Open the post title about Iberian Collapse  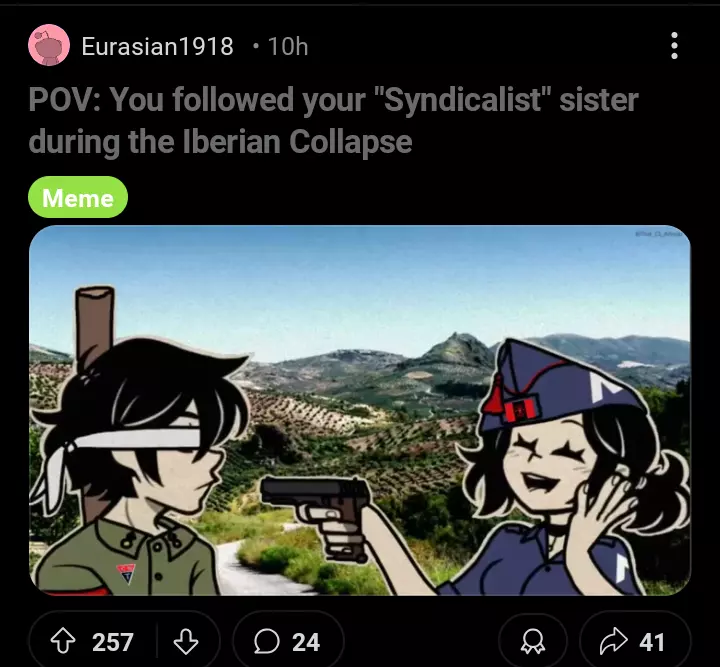[333, 120]
